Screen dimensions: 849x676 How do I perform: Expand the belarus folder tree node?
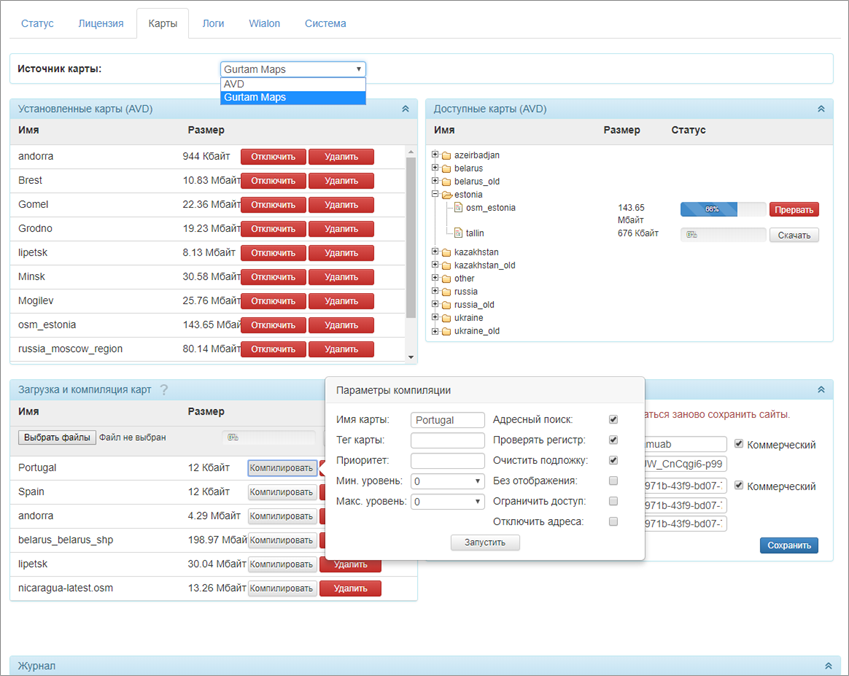click(435, 169)
